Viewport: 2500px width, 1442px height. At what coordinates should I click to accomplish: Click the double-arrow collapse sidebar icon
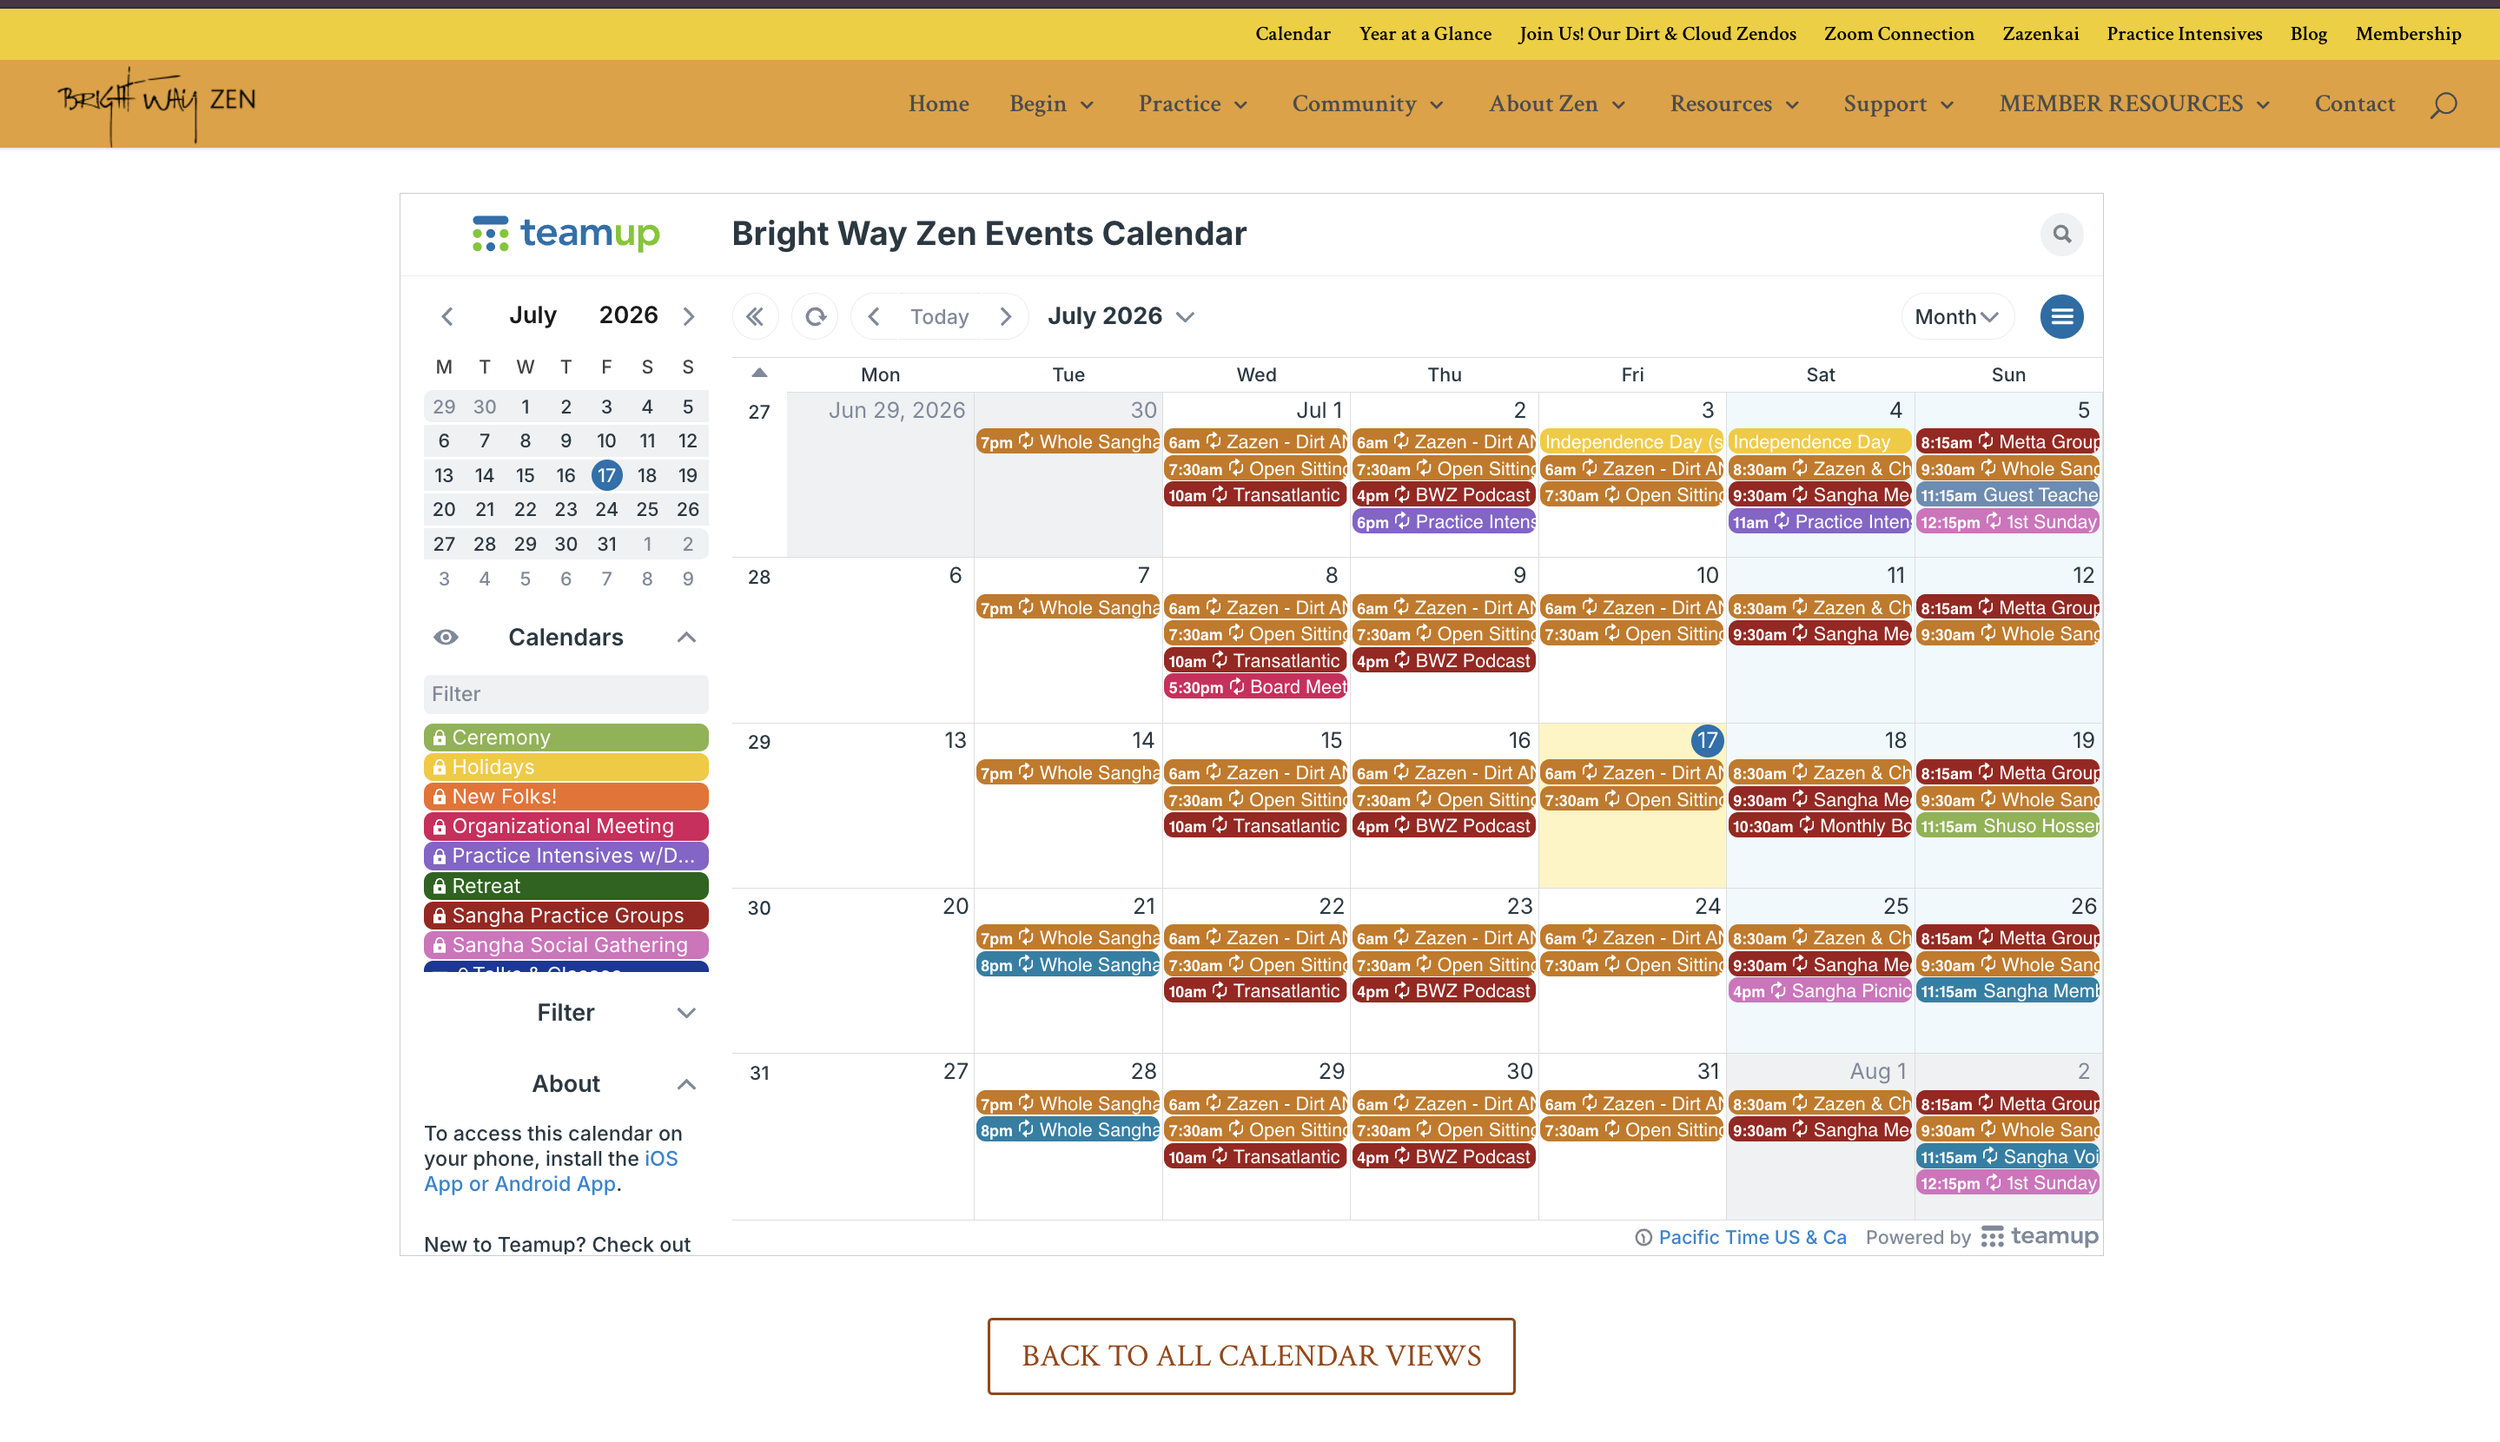(755, 316)
